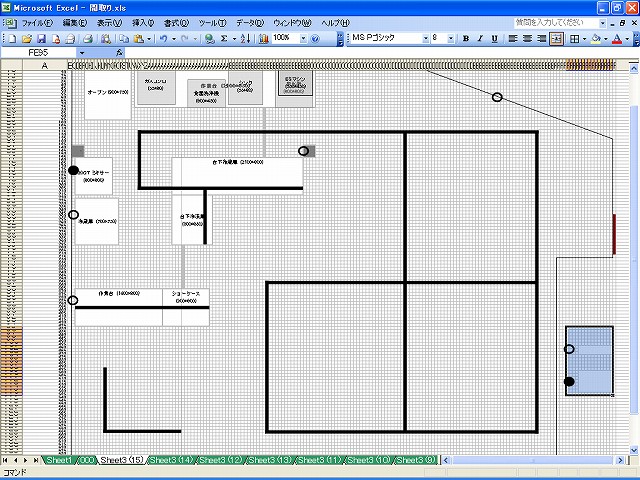The width and height of the screenshot is (640, 480).
Task: Open the ファイル(F) menu
Action: 37,23
